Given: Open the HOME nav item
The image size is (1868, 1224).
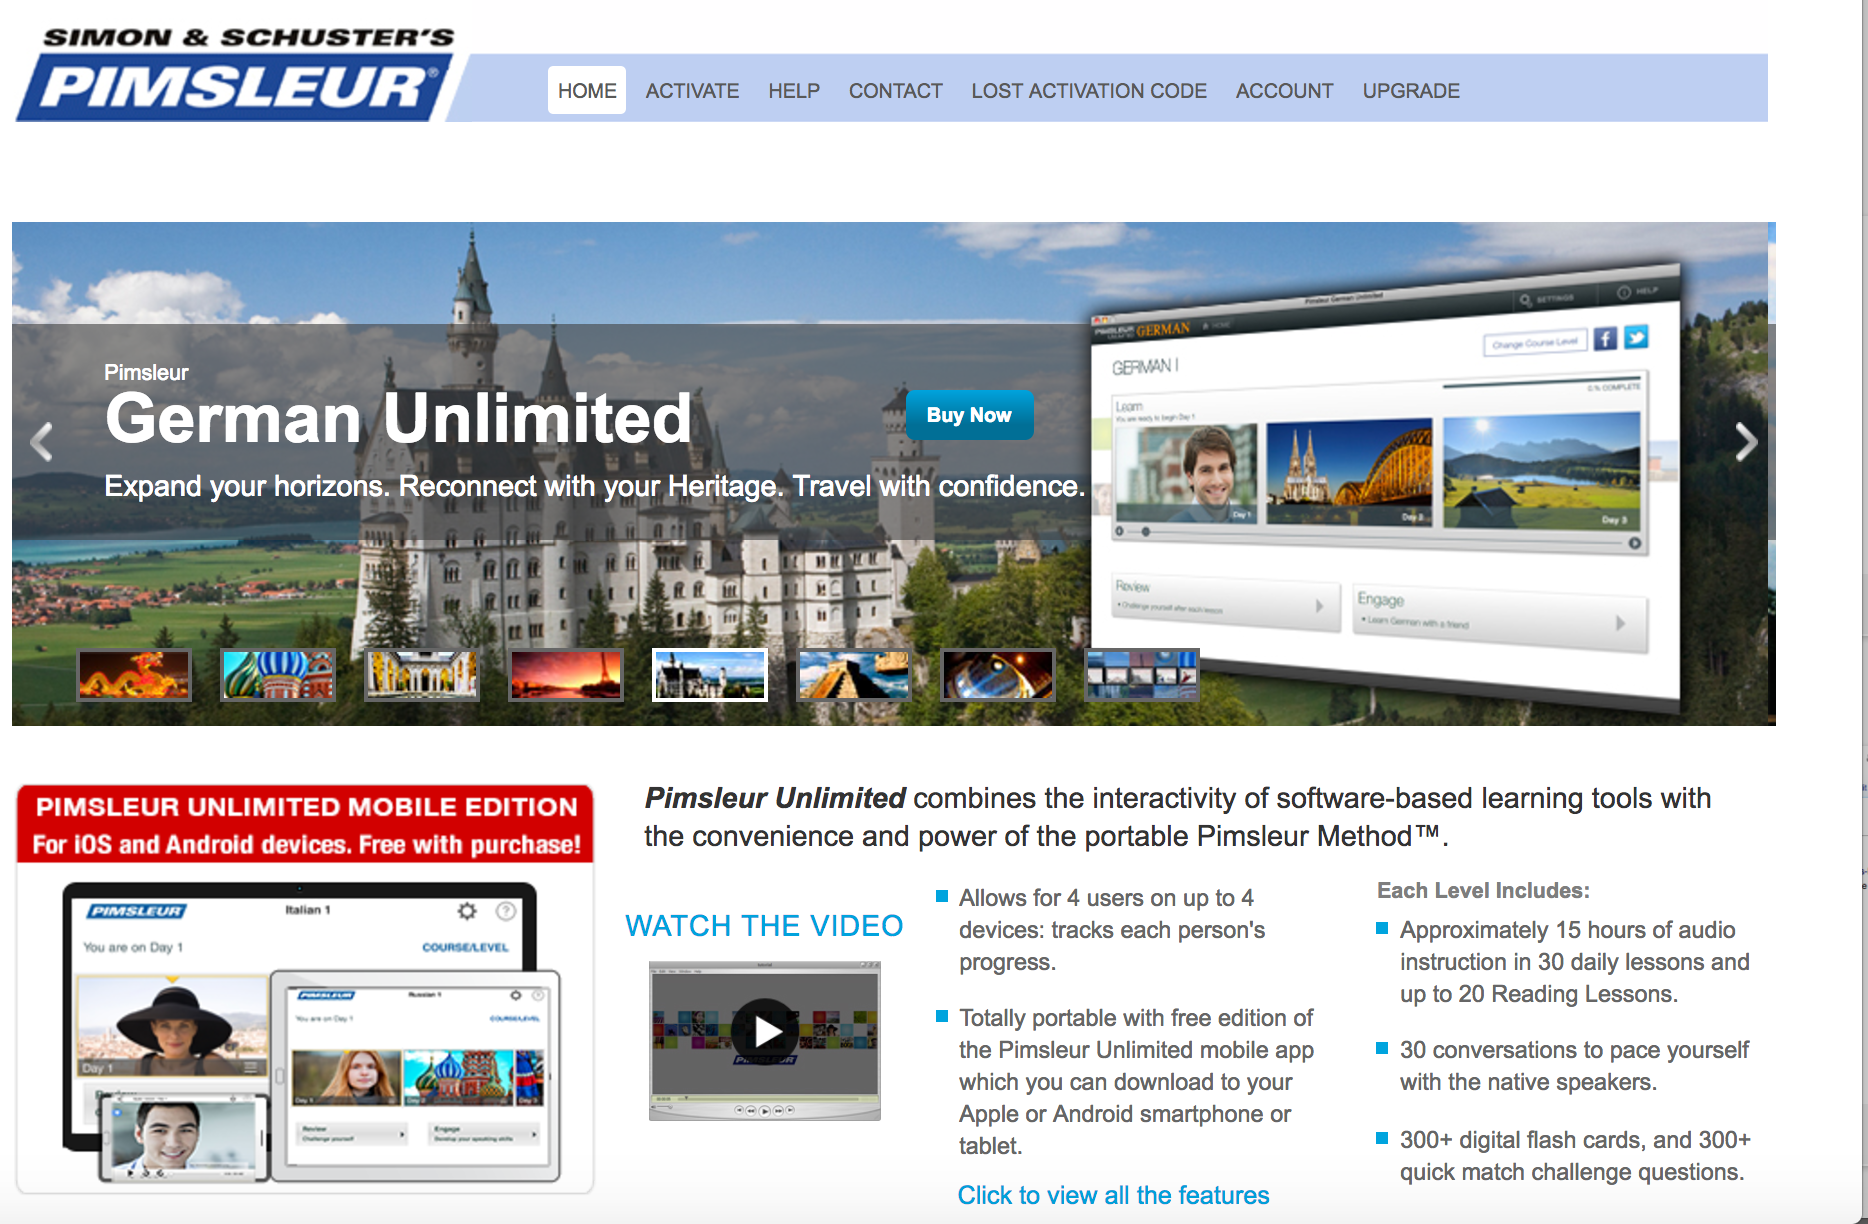Looking at the screenshot, I should point(587,91).
